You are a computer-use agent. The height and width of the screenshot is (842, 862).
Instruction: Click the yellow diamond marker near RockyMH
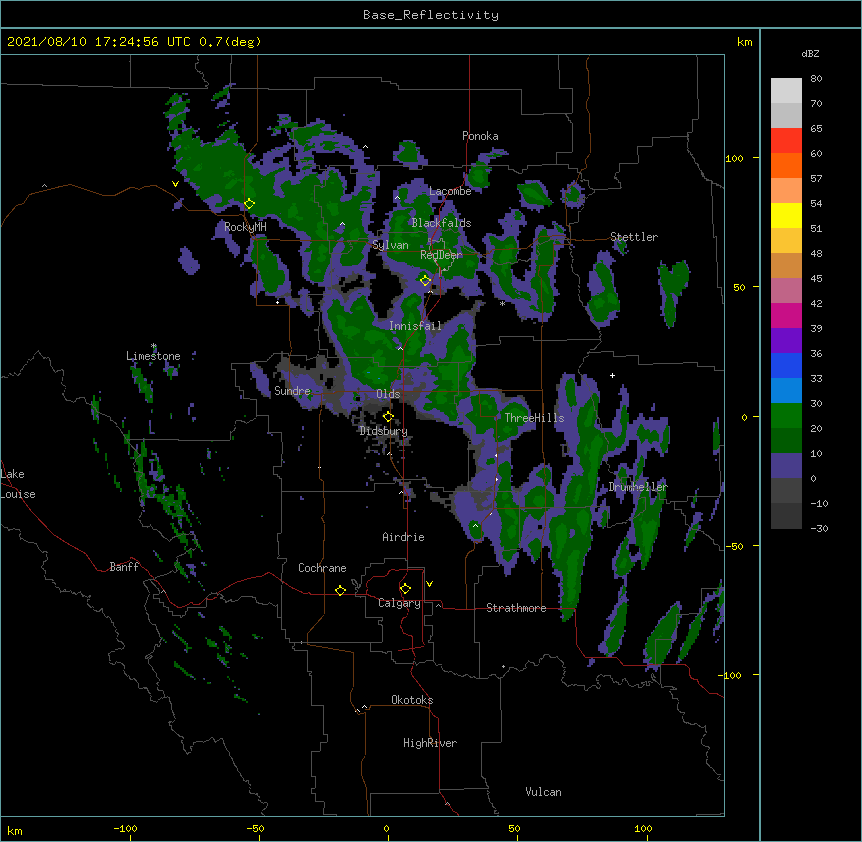[x=249, y=204]
